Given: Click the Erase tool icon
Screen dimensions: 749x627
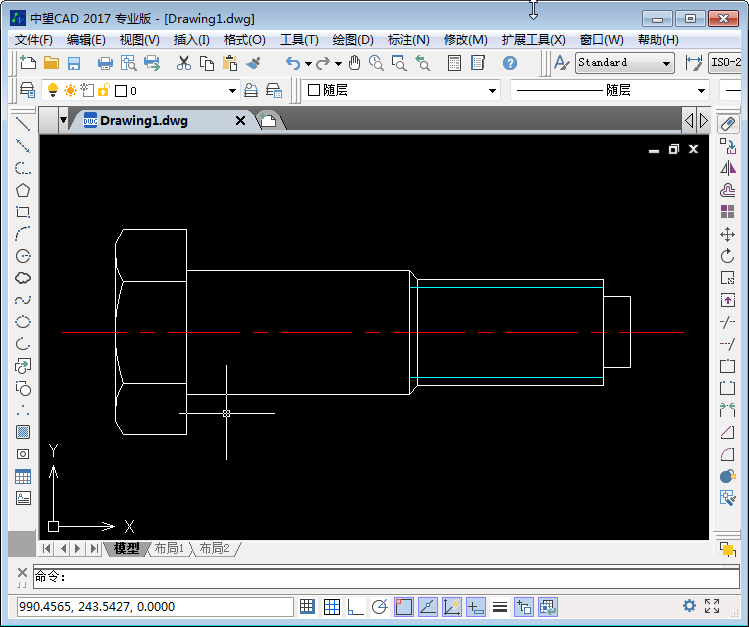Looking at the screenshot, I should (x=728, y=124).
